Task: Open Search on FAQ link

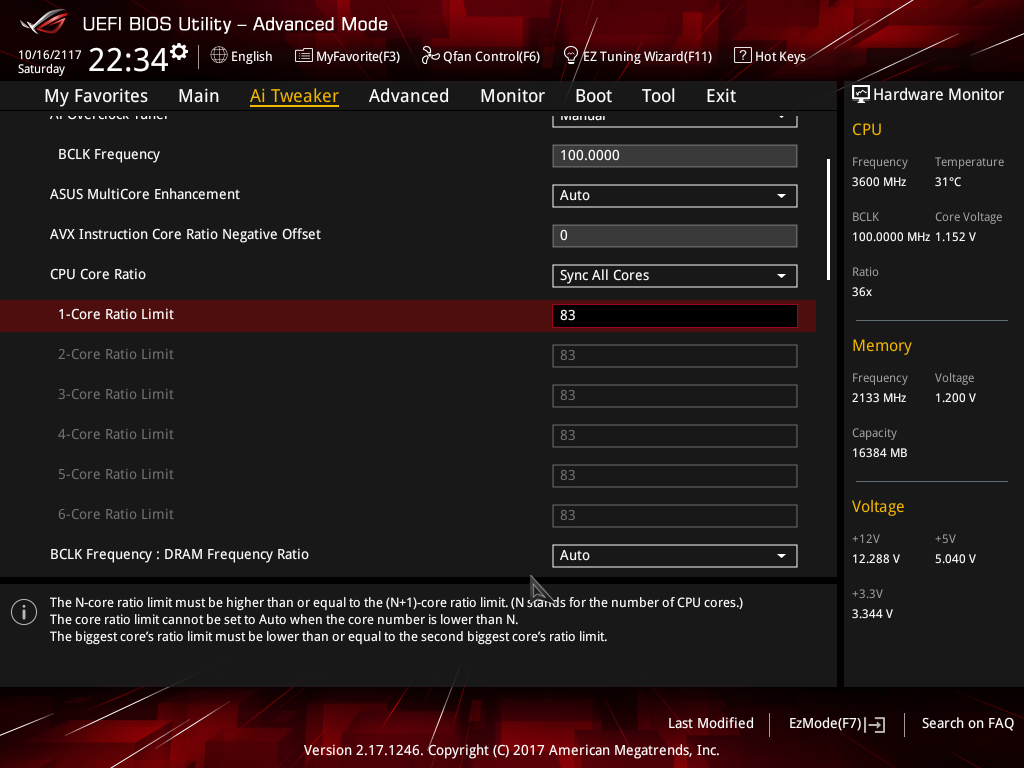Action: (x=967, y=724)
